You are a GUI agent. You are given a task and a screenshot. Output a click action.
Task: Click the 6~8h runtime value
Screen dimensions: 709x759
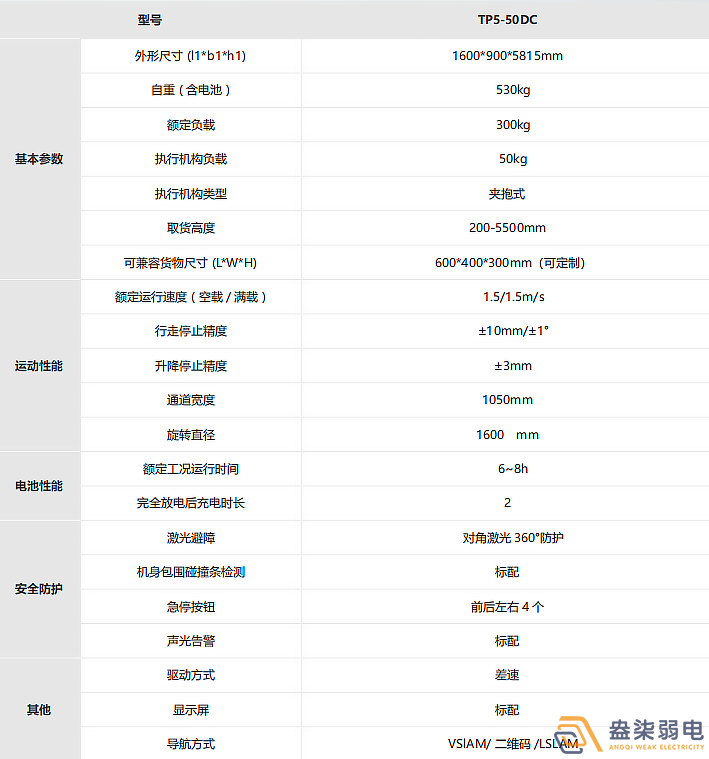click(x=507, y=469)
